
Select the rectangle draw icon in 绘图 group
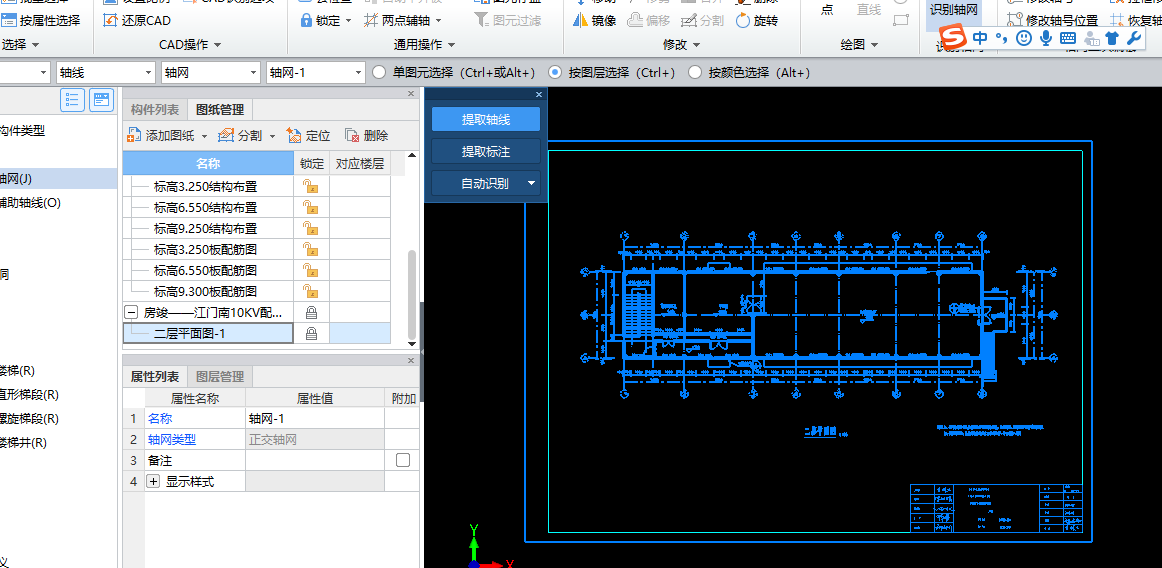(901, 21)
